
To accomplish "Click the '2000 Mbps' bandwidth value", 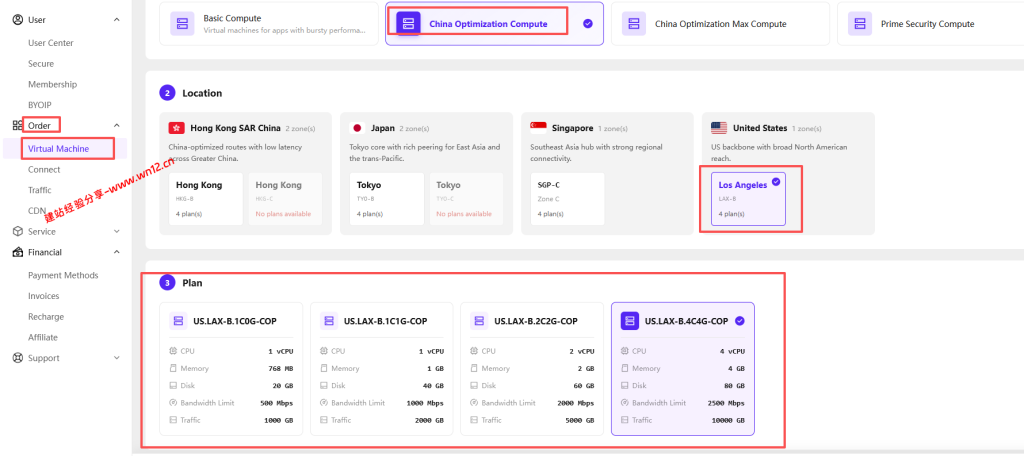I will (x=575, y=403).
